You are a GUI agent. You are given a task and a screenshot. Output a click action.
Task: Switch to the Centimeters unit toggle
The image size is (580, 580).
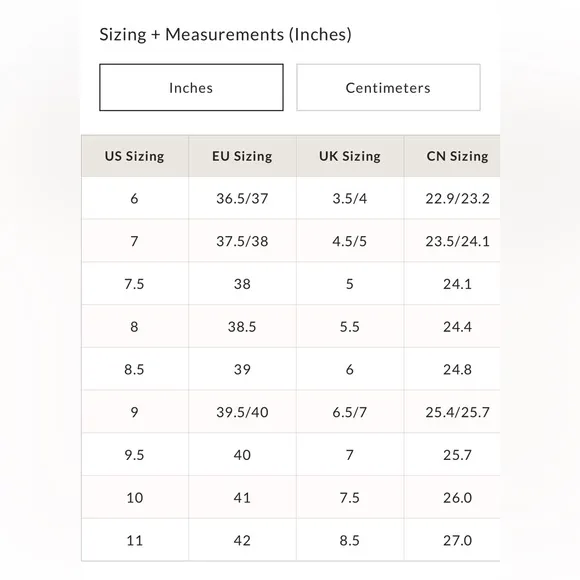click(x=388, y=87)
